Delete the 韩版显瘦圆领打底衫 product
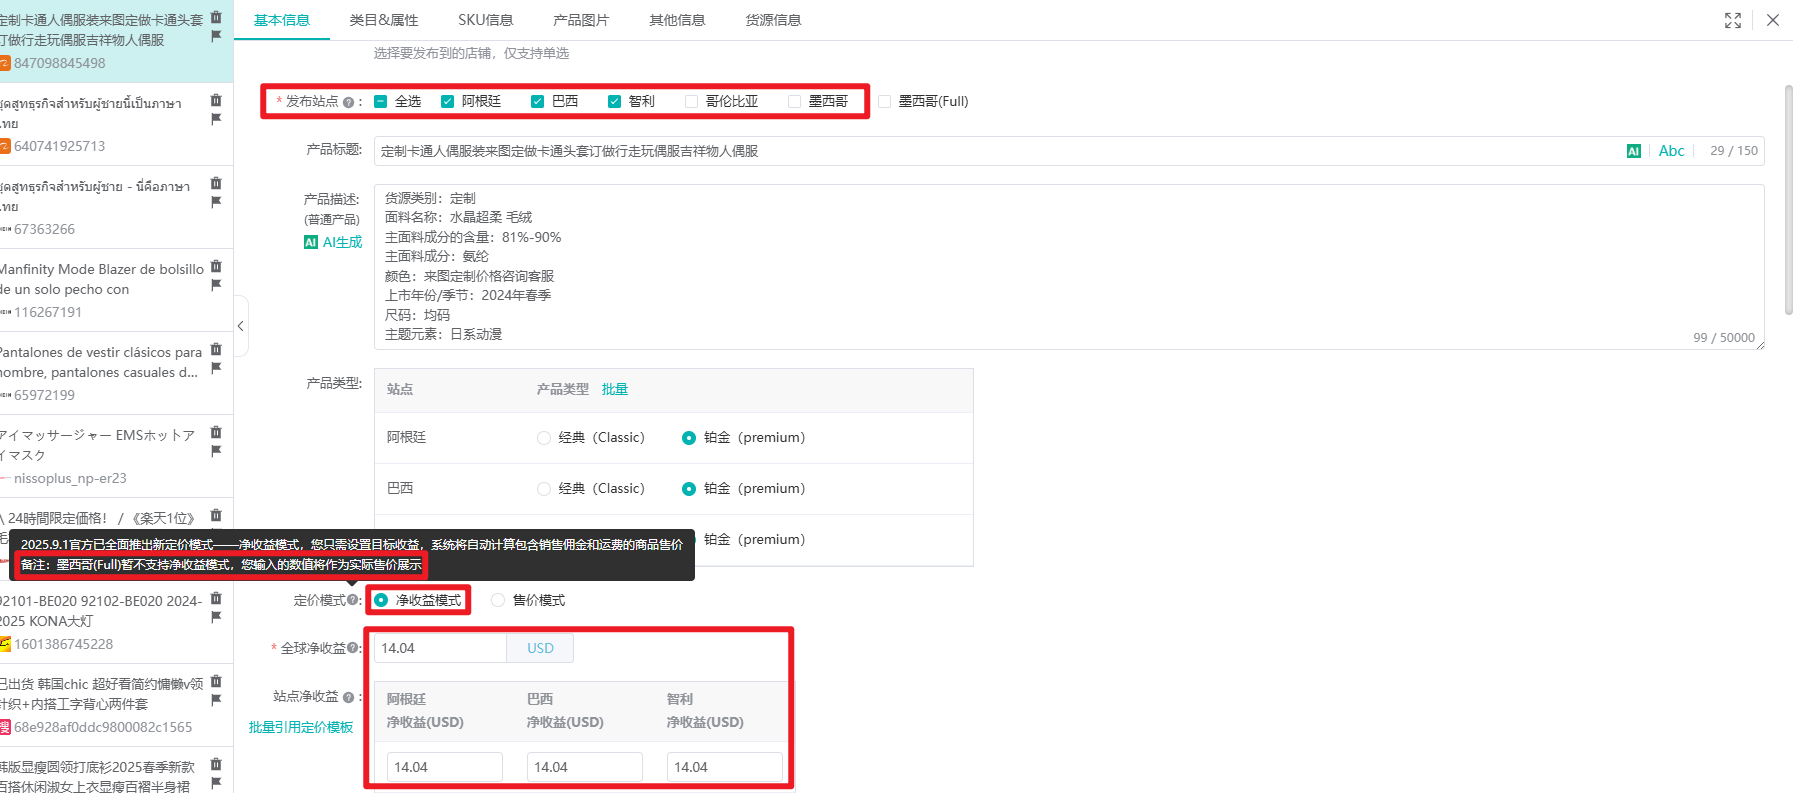Screen dimensions: 1793x793 pos(216,764)
